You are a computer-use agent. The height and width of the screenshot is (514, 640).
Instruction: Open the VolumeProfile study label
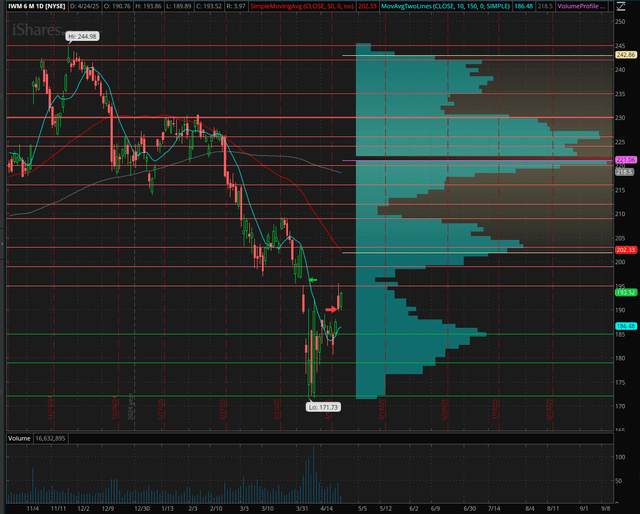tap(581, 6)
